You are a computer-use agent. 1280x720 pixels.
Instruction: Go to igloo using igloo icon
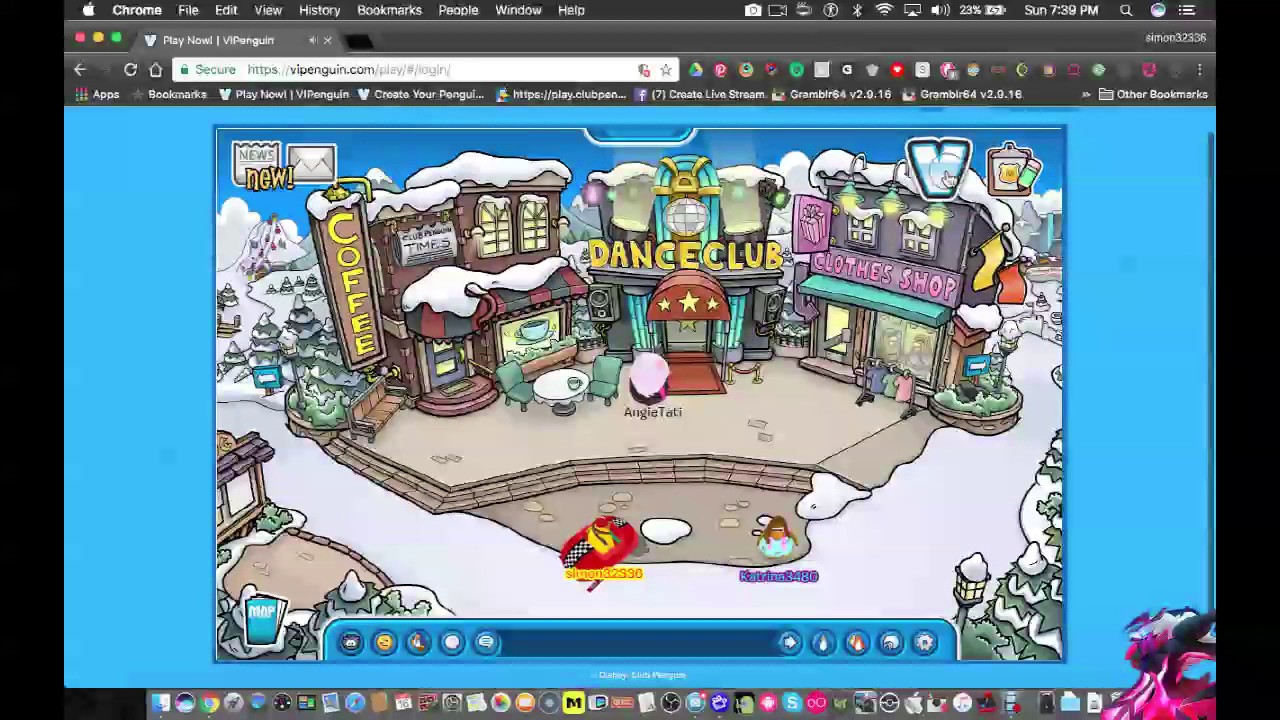(891, 642)
